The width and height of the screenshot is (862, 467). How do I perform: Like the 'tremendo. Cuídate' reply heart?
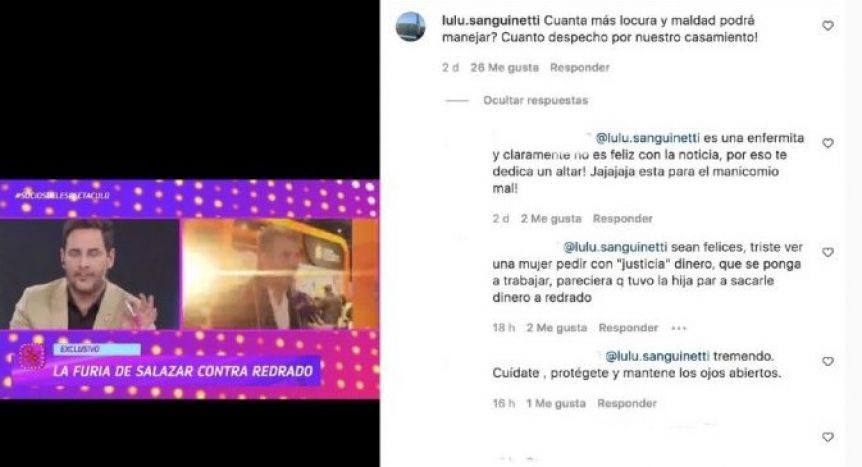coord(827,361)
